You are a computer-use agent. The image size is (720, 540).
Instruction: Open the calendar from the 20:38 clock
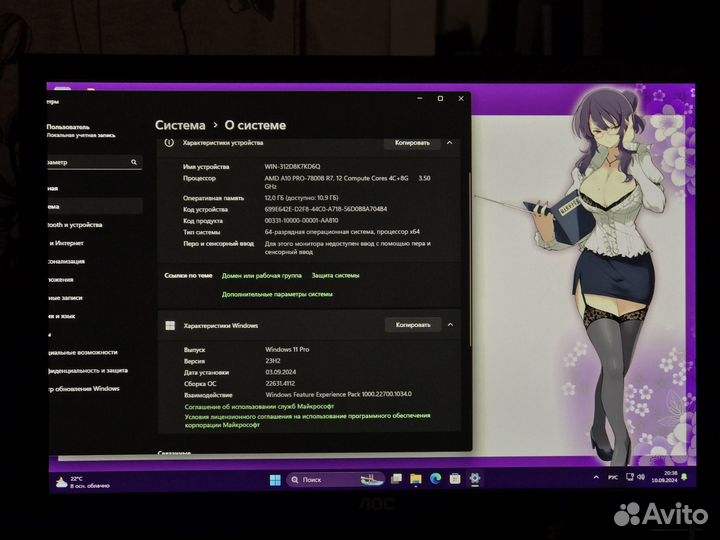coord(664,477)
